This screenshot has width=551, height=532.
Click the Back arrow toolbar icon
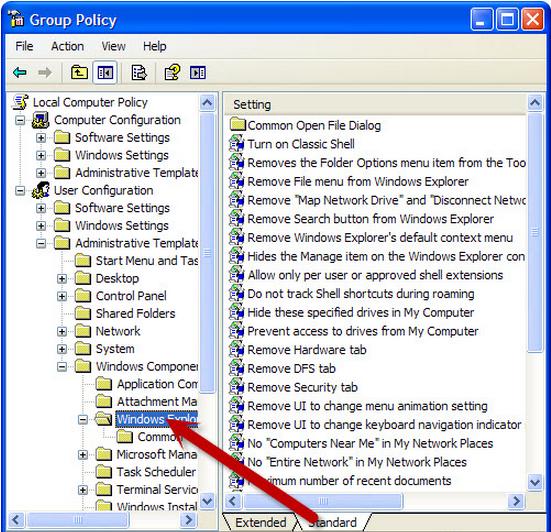pyautogui.click(x=20, y=73)
